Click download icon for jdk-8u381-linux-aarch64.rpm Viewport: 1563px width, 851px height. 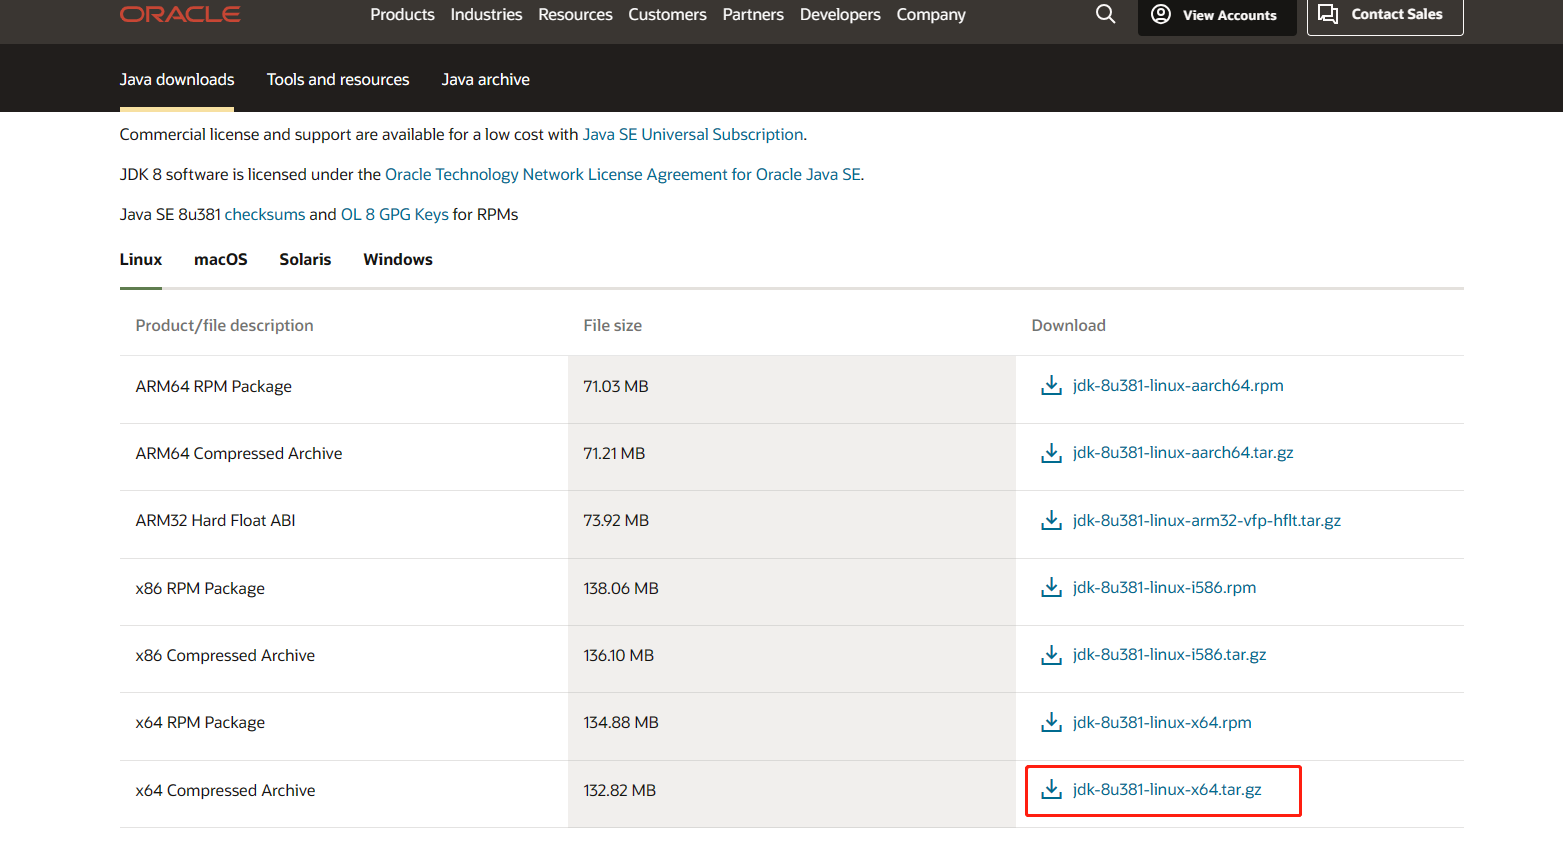coord(1051,385)
